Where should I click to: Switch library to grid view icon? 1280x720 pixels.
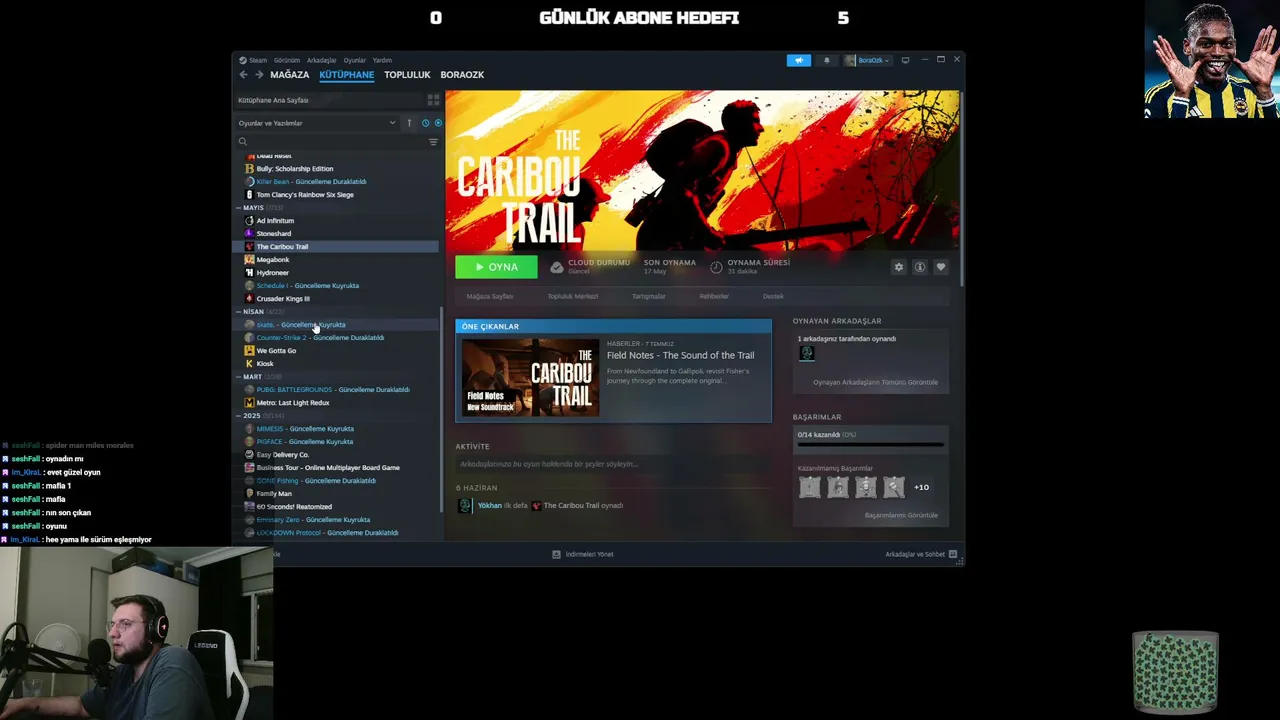[x=433, y=100]
